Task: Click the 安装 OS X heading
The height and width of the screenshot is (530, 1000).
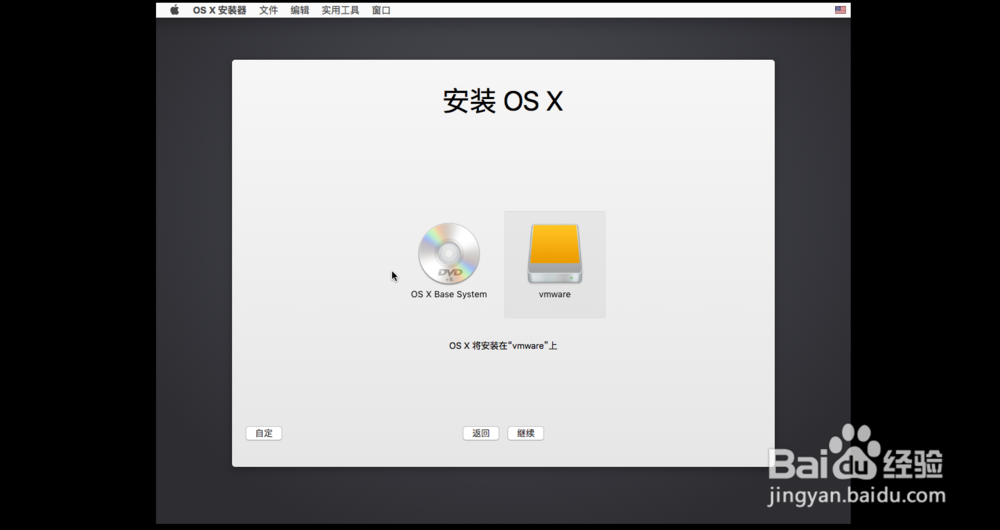Action: click(503, 101)
